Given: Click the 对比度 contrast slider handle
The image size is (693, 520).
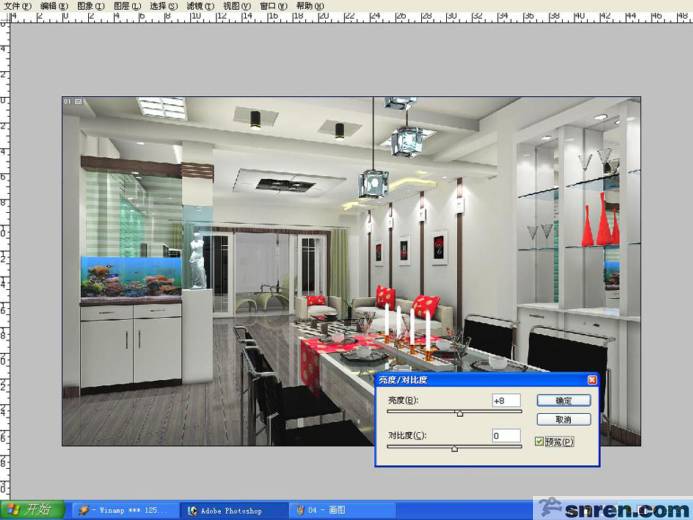Looking at the screenshot, I should [454, 449].
